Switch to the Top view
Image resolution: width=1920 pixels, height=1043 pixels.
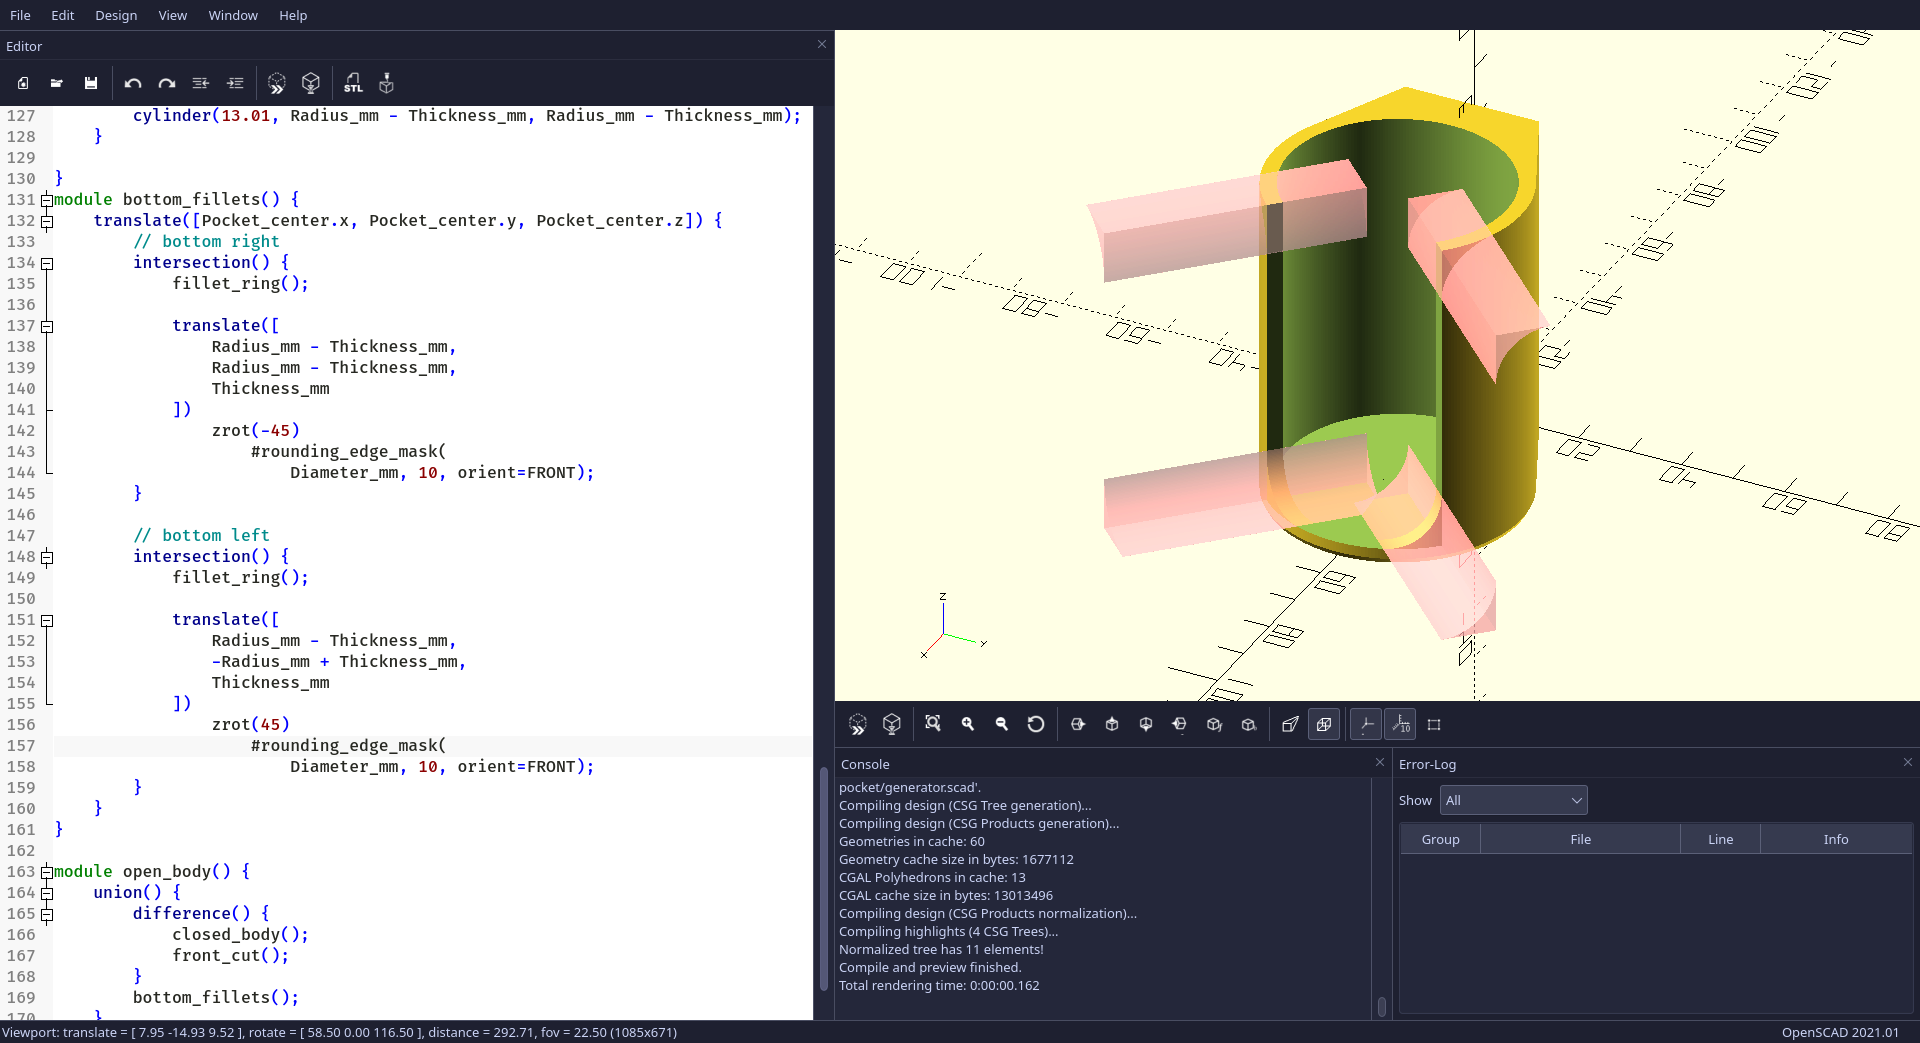[1112, 724]
